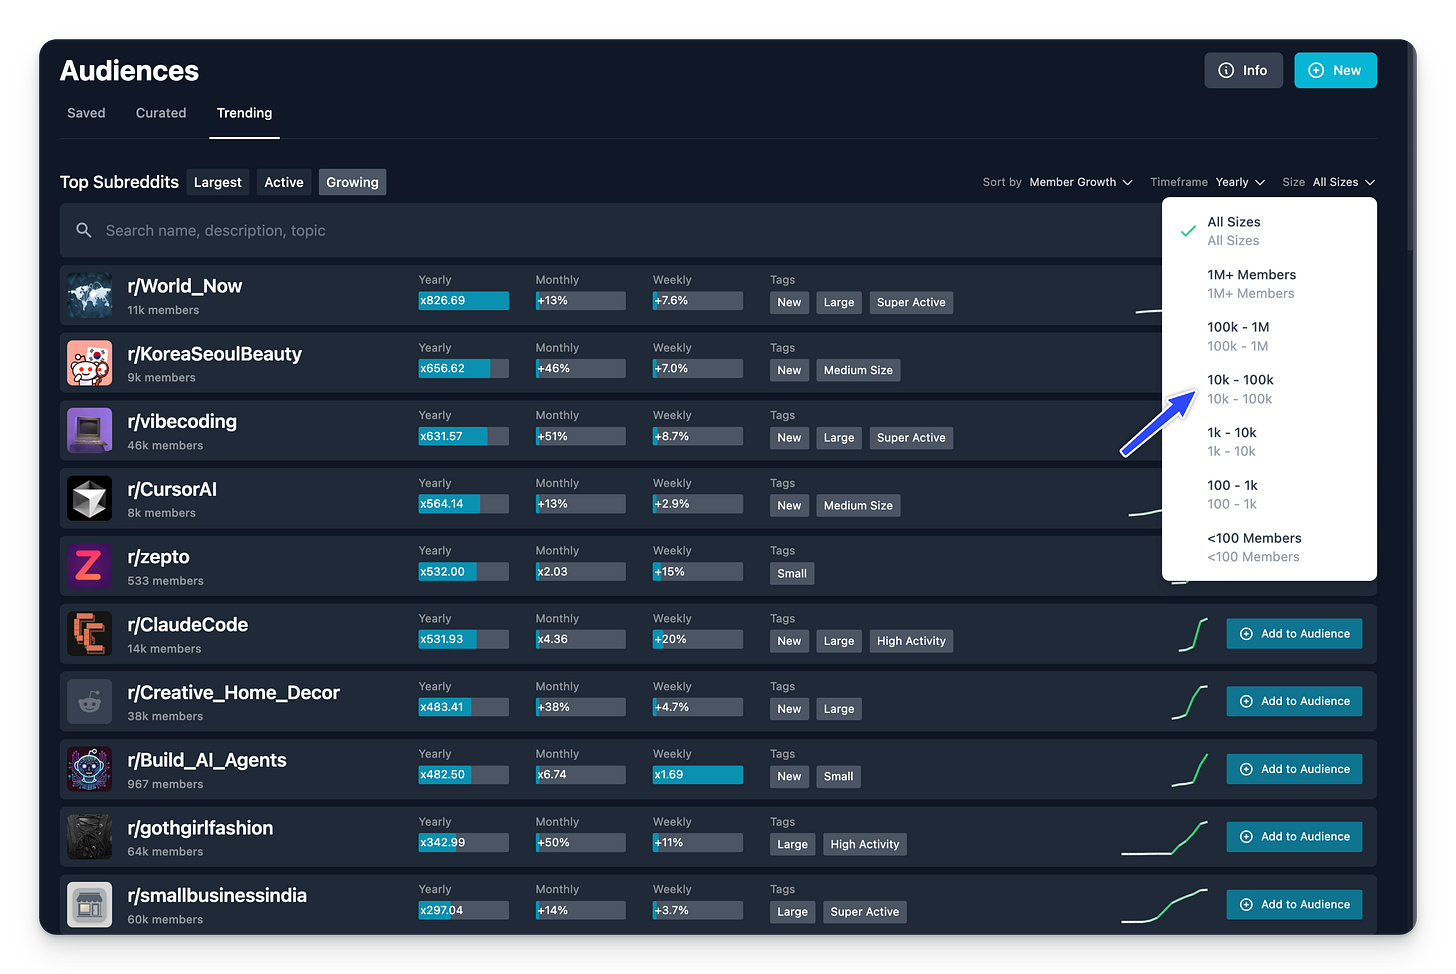Click the green checkmark beside All Sizes
Image resolution: width=1456 pixels, height=974 pixels.
1188,231
